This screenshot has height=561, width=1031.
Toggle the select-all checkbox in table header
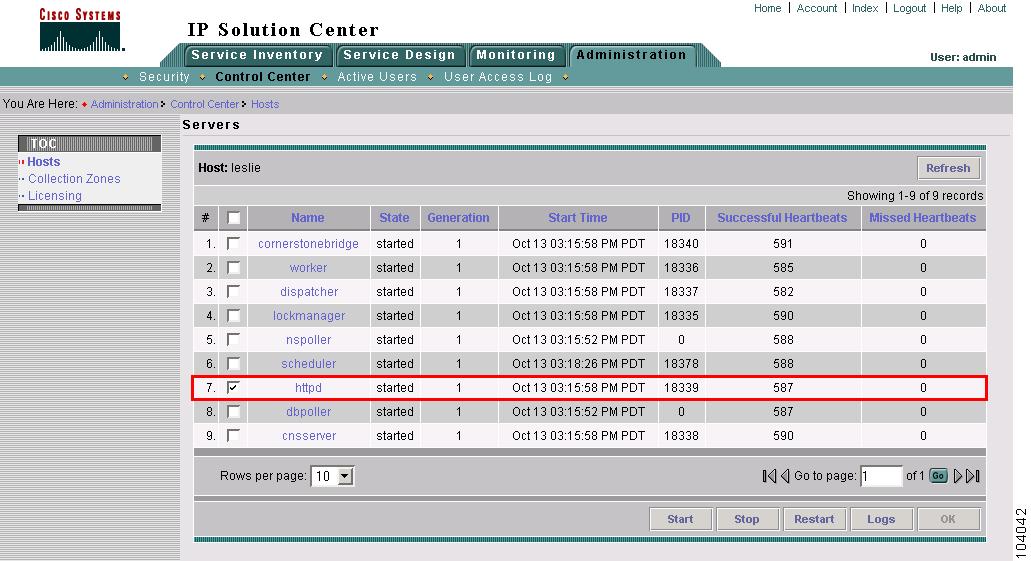pos(233,218)
